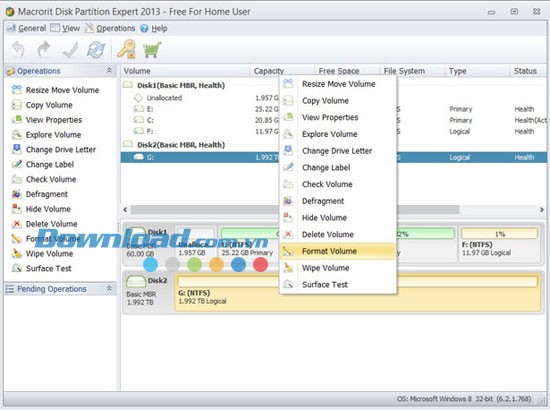Screen dimensions: 550x410
Task: Choose View Properties in context menu
Action: point(338,117)
